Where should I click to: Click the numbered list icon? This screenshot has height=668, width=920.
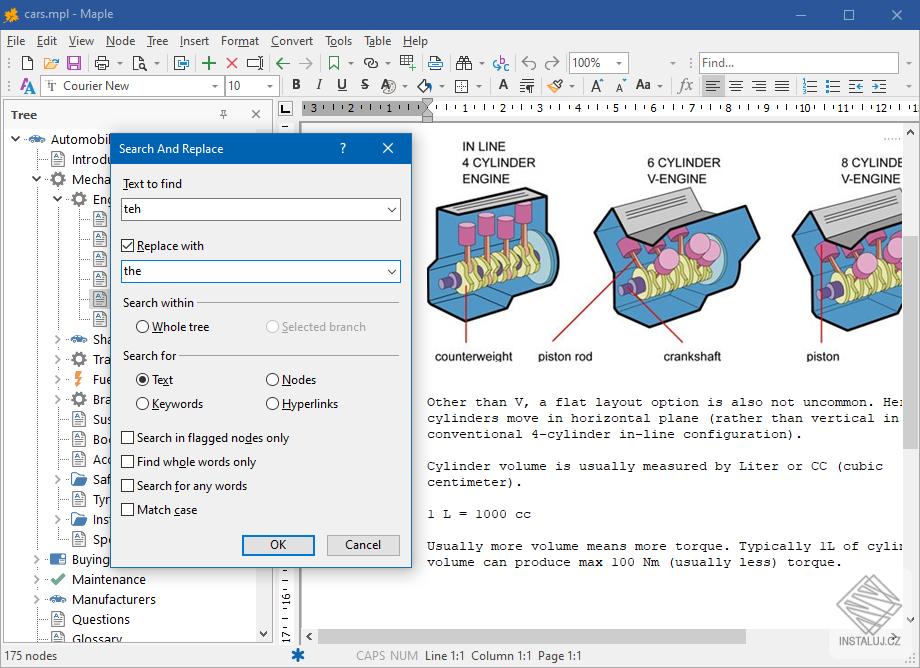pos(810,86)
